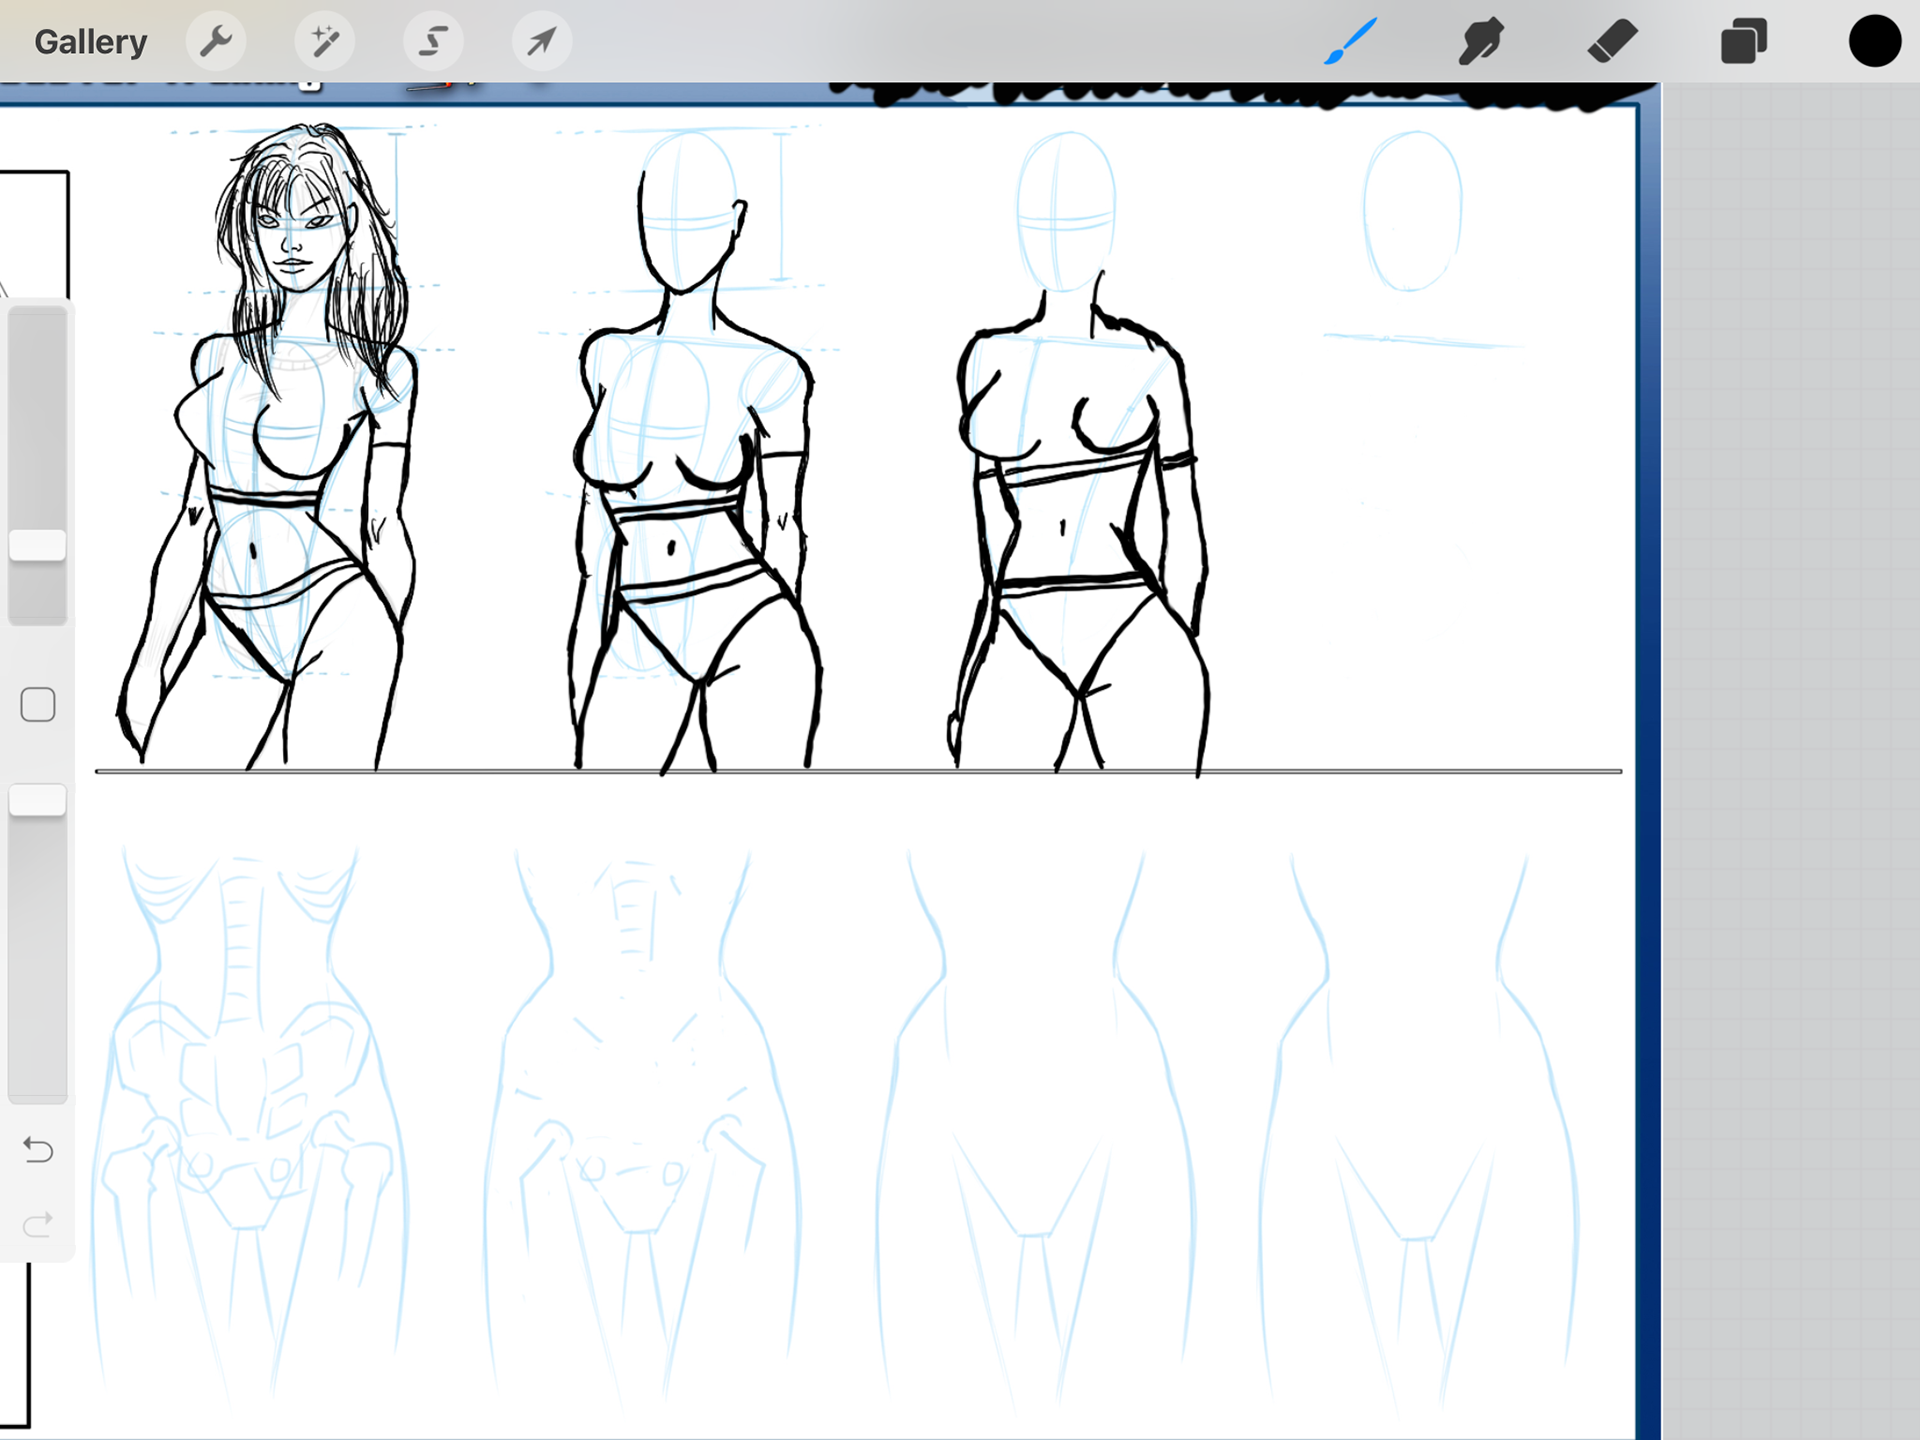Open the Actions wrench menu
The width and height of the screenshot is (1920, 1440).
point(216,42)
